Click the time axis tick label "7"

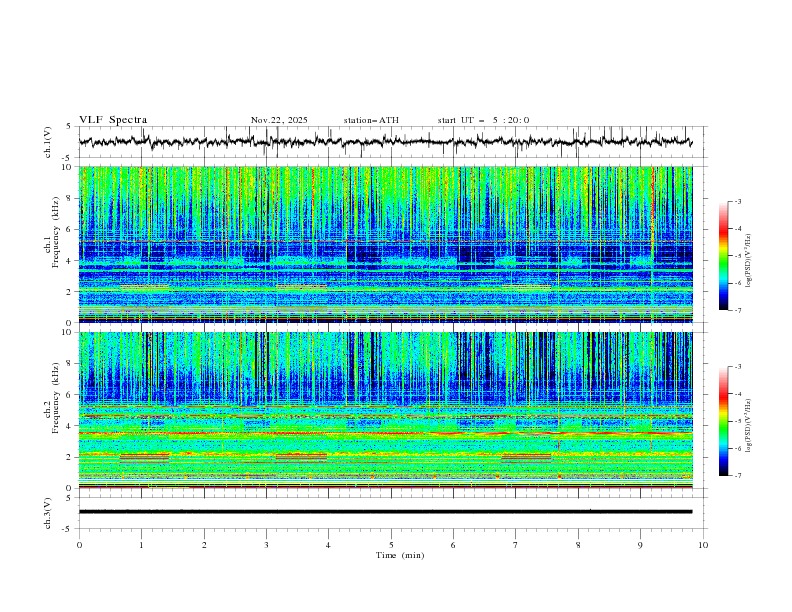[x=516, y=545]
